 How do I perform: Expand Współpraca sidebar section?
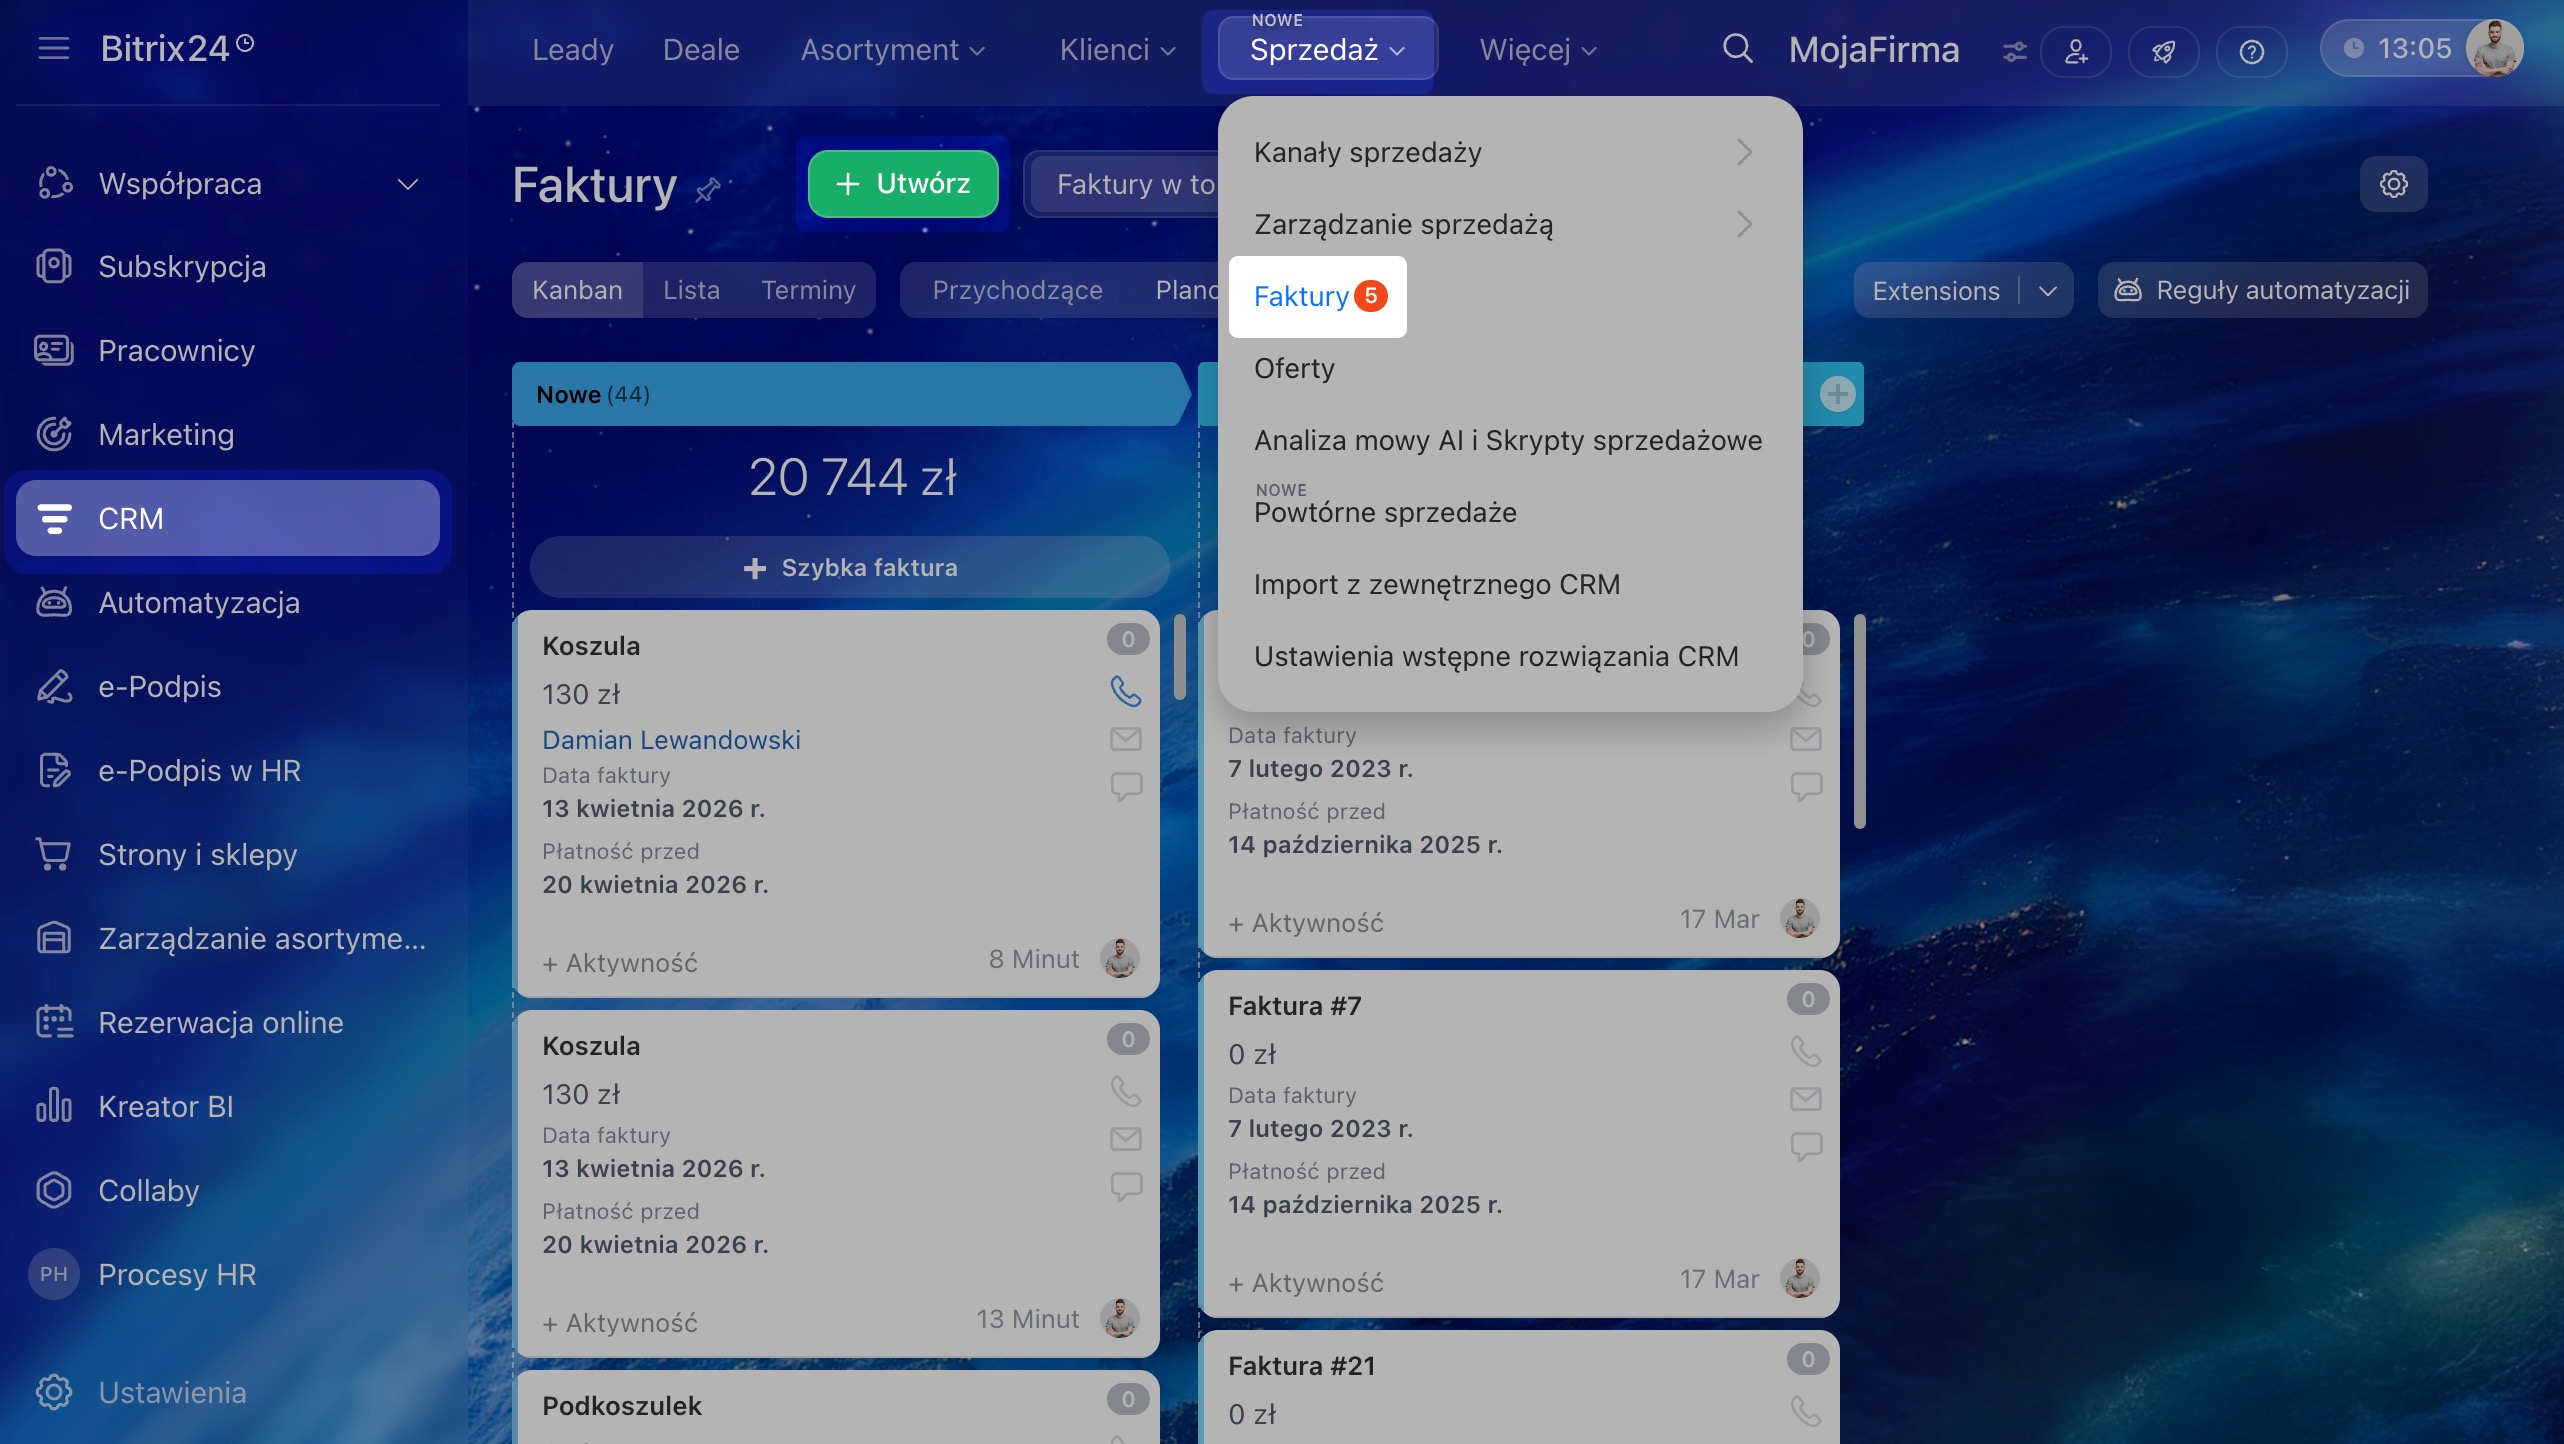(x=407, y=184)
